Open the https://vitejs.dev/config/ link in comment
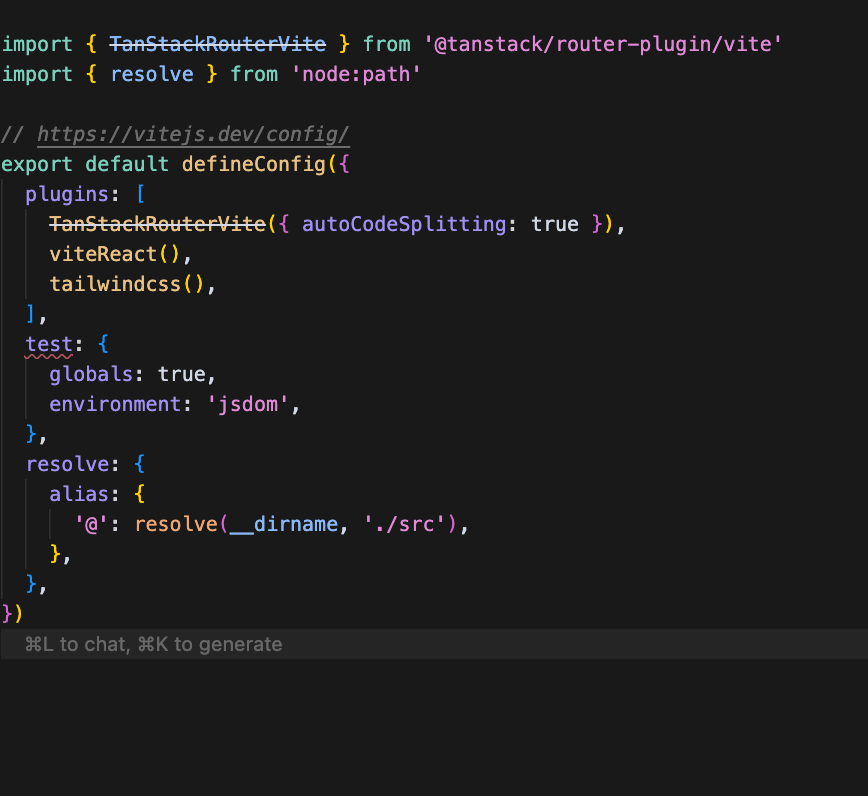This screenshot has width=868, height=796. [x=193, y=135]
